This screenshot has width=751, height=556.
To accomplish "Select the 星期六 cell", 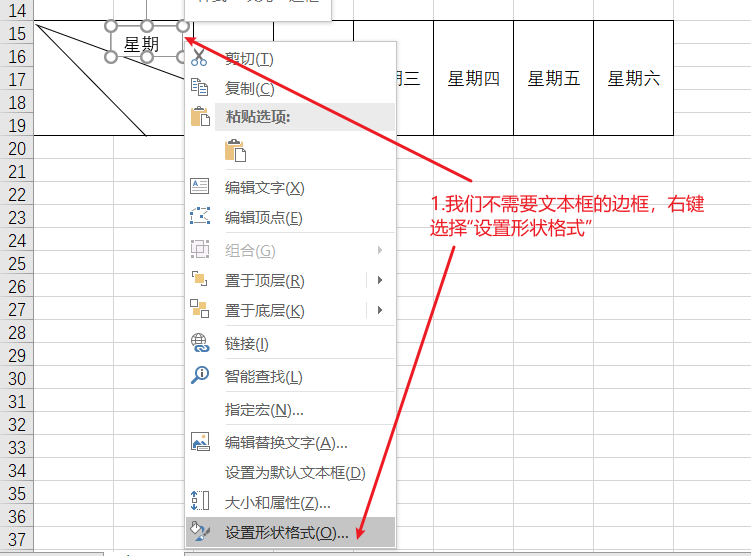I will [633, 78].
